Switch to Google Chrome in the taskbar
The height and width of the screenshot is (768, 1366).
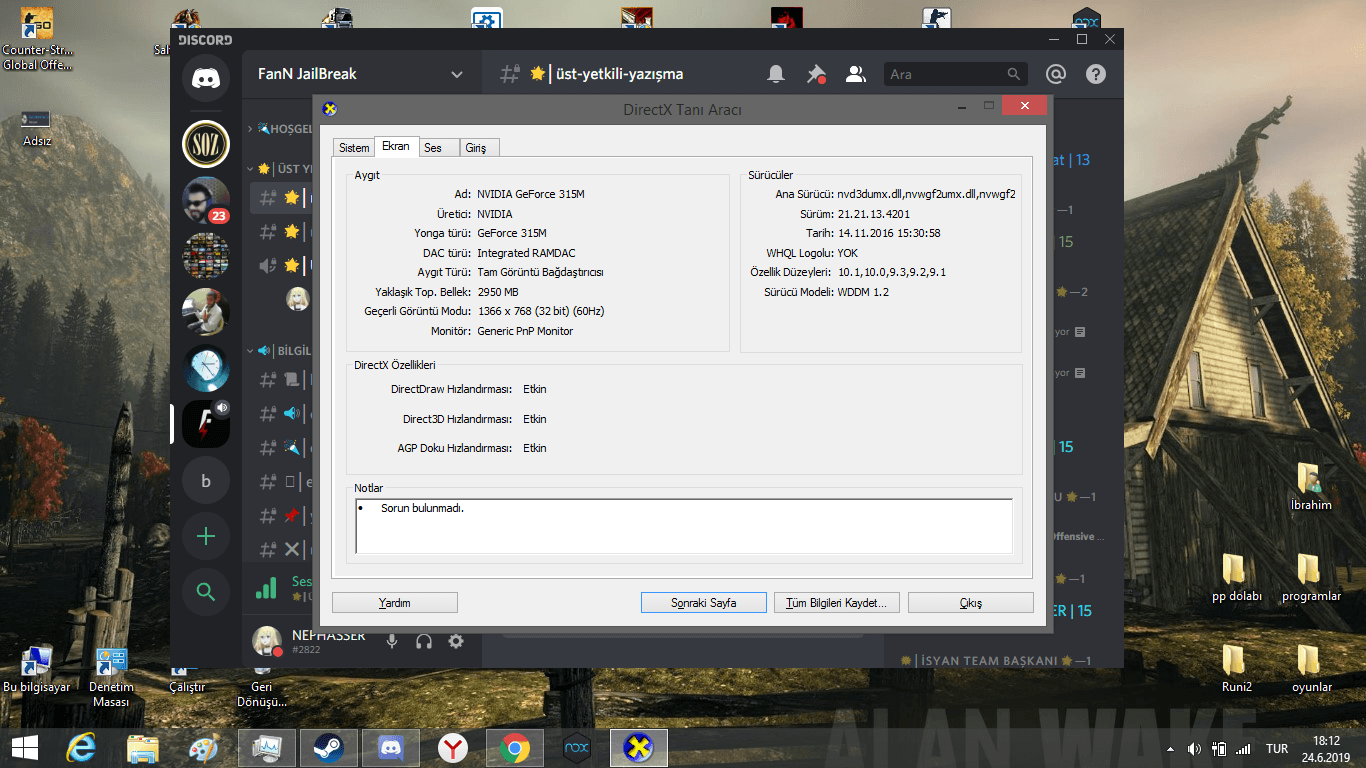(x=515, y=748)
